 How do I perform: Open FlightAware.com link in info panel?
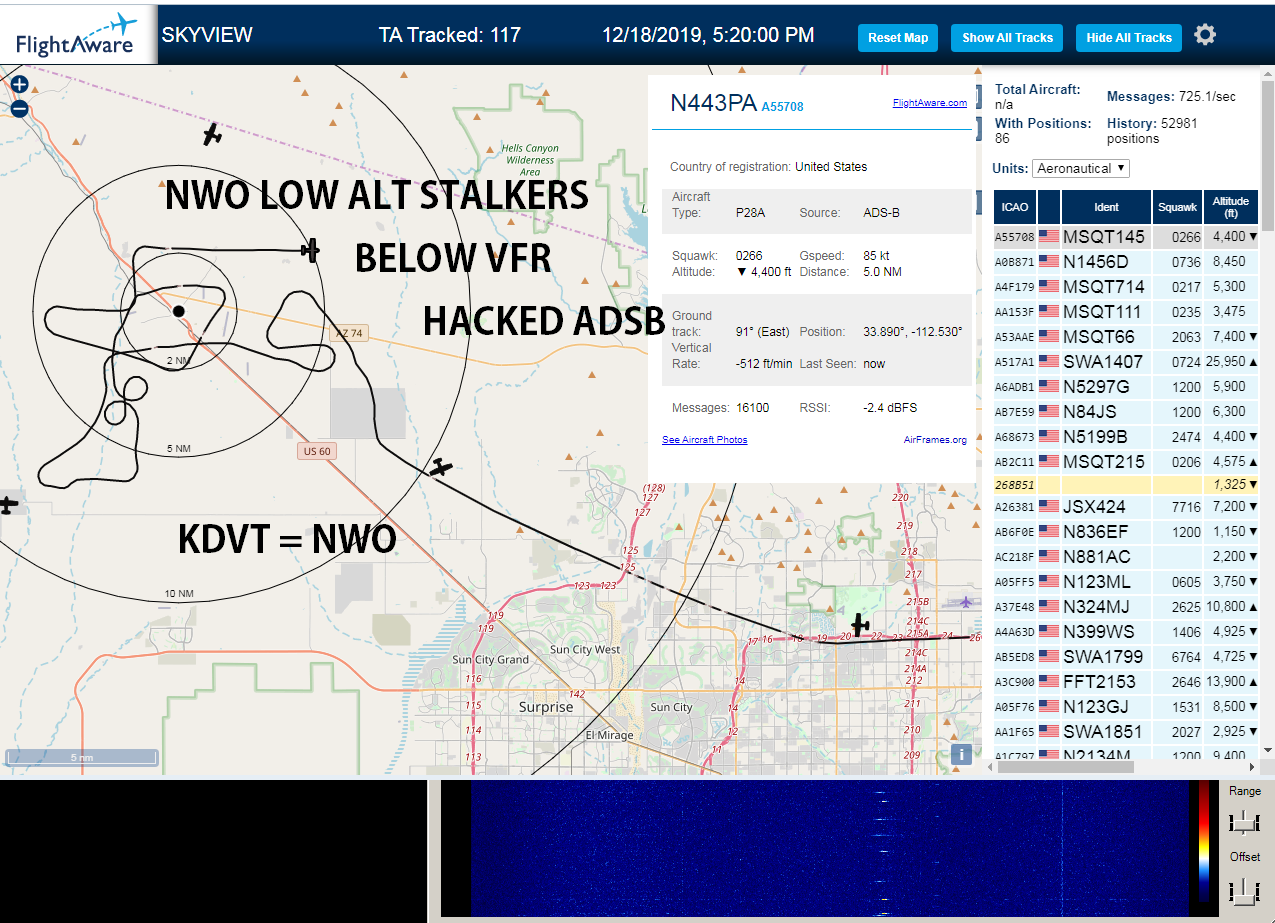coord(929,102)
